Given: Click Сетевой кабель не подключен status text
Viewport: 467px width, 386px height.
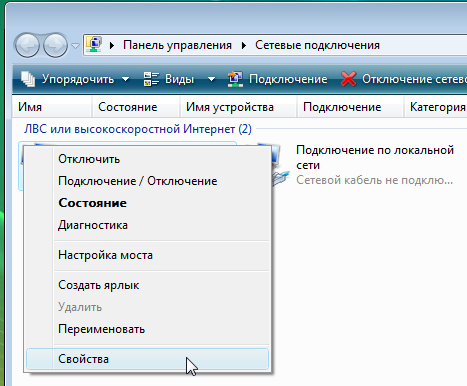Looking at the screenshot, I should [x=374, y=180].
